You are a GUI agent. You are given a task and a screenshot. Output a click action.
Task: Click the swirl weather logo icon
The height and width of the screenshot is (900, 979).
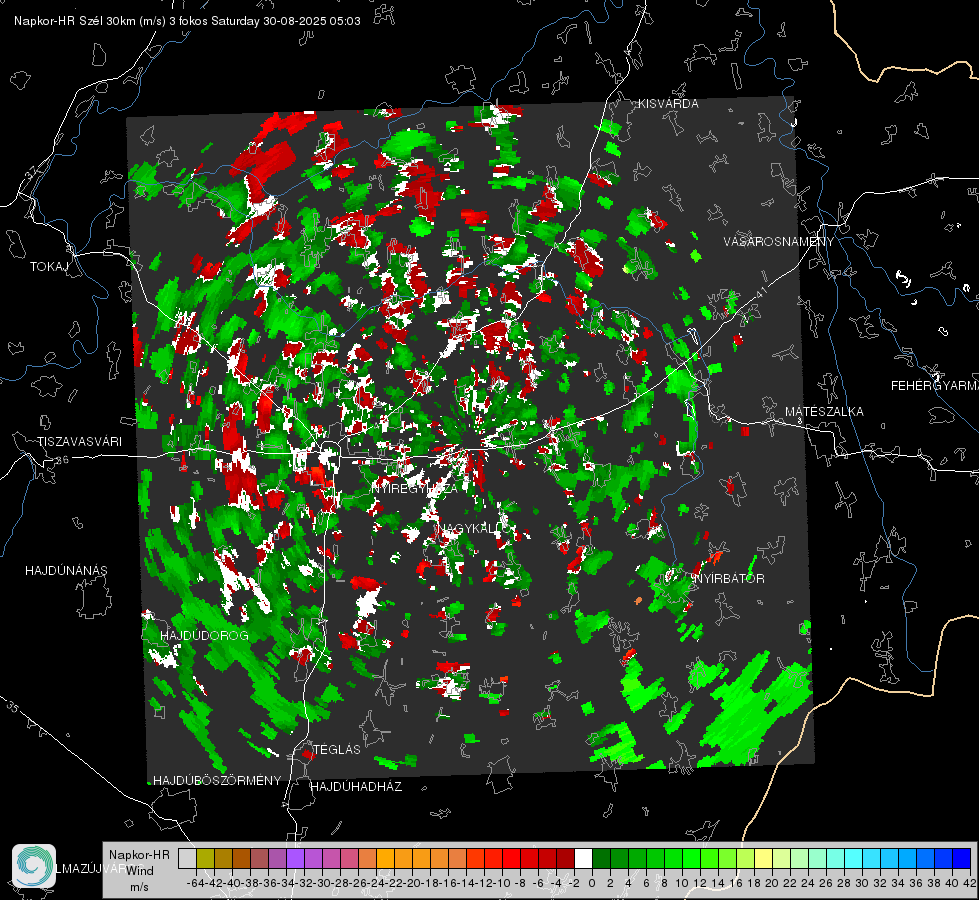[x=34, y=866]
